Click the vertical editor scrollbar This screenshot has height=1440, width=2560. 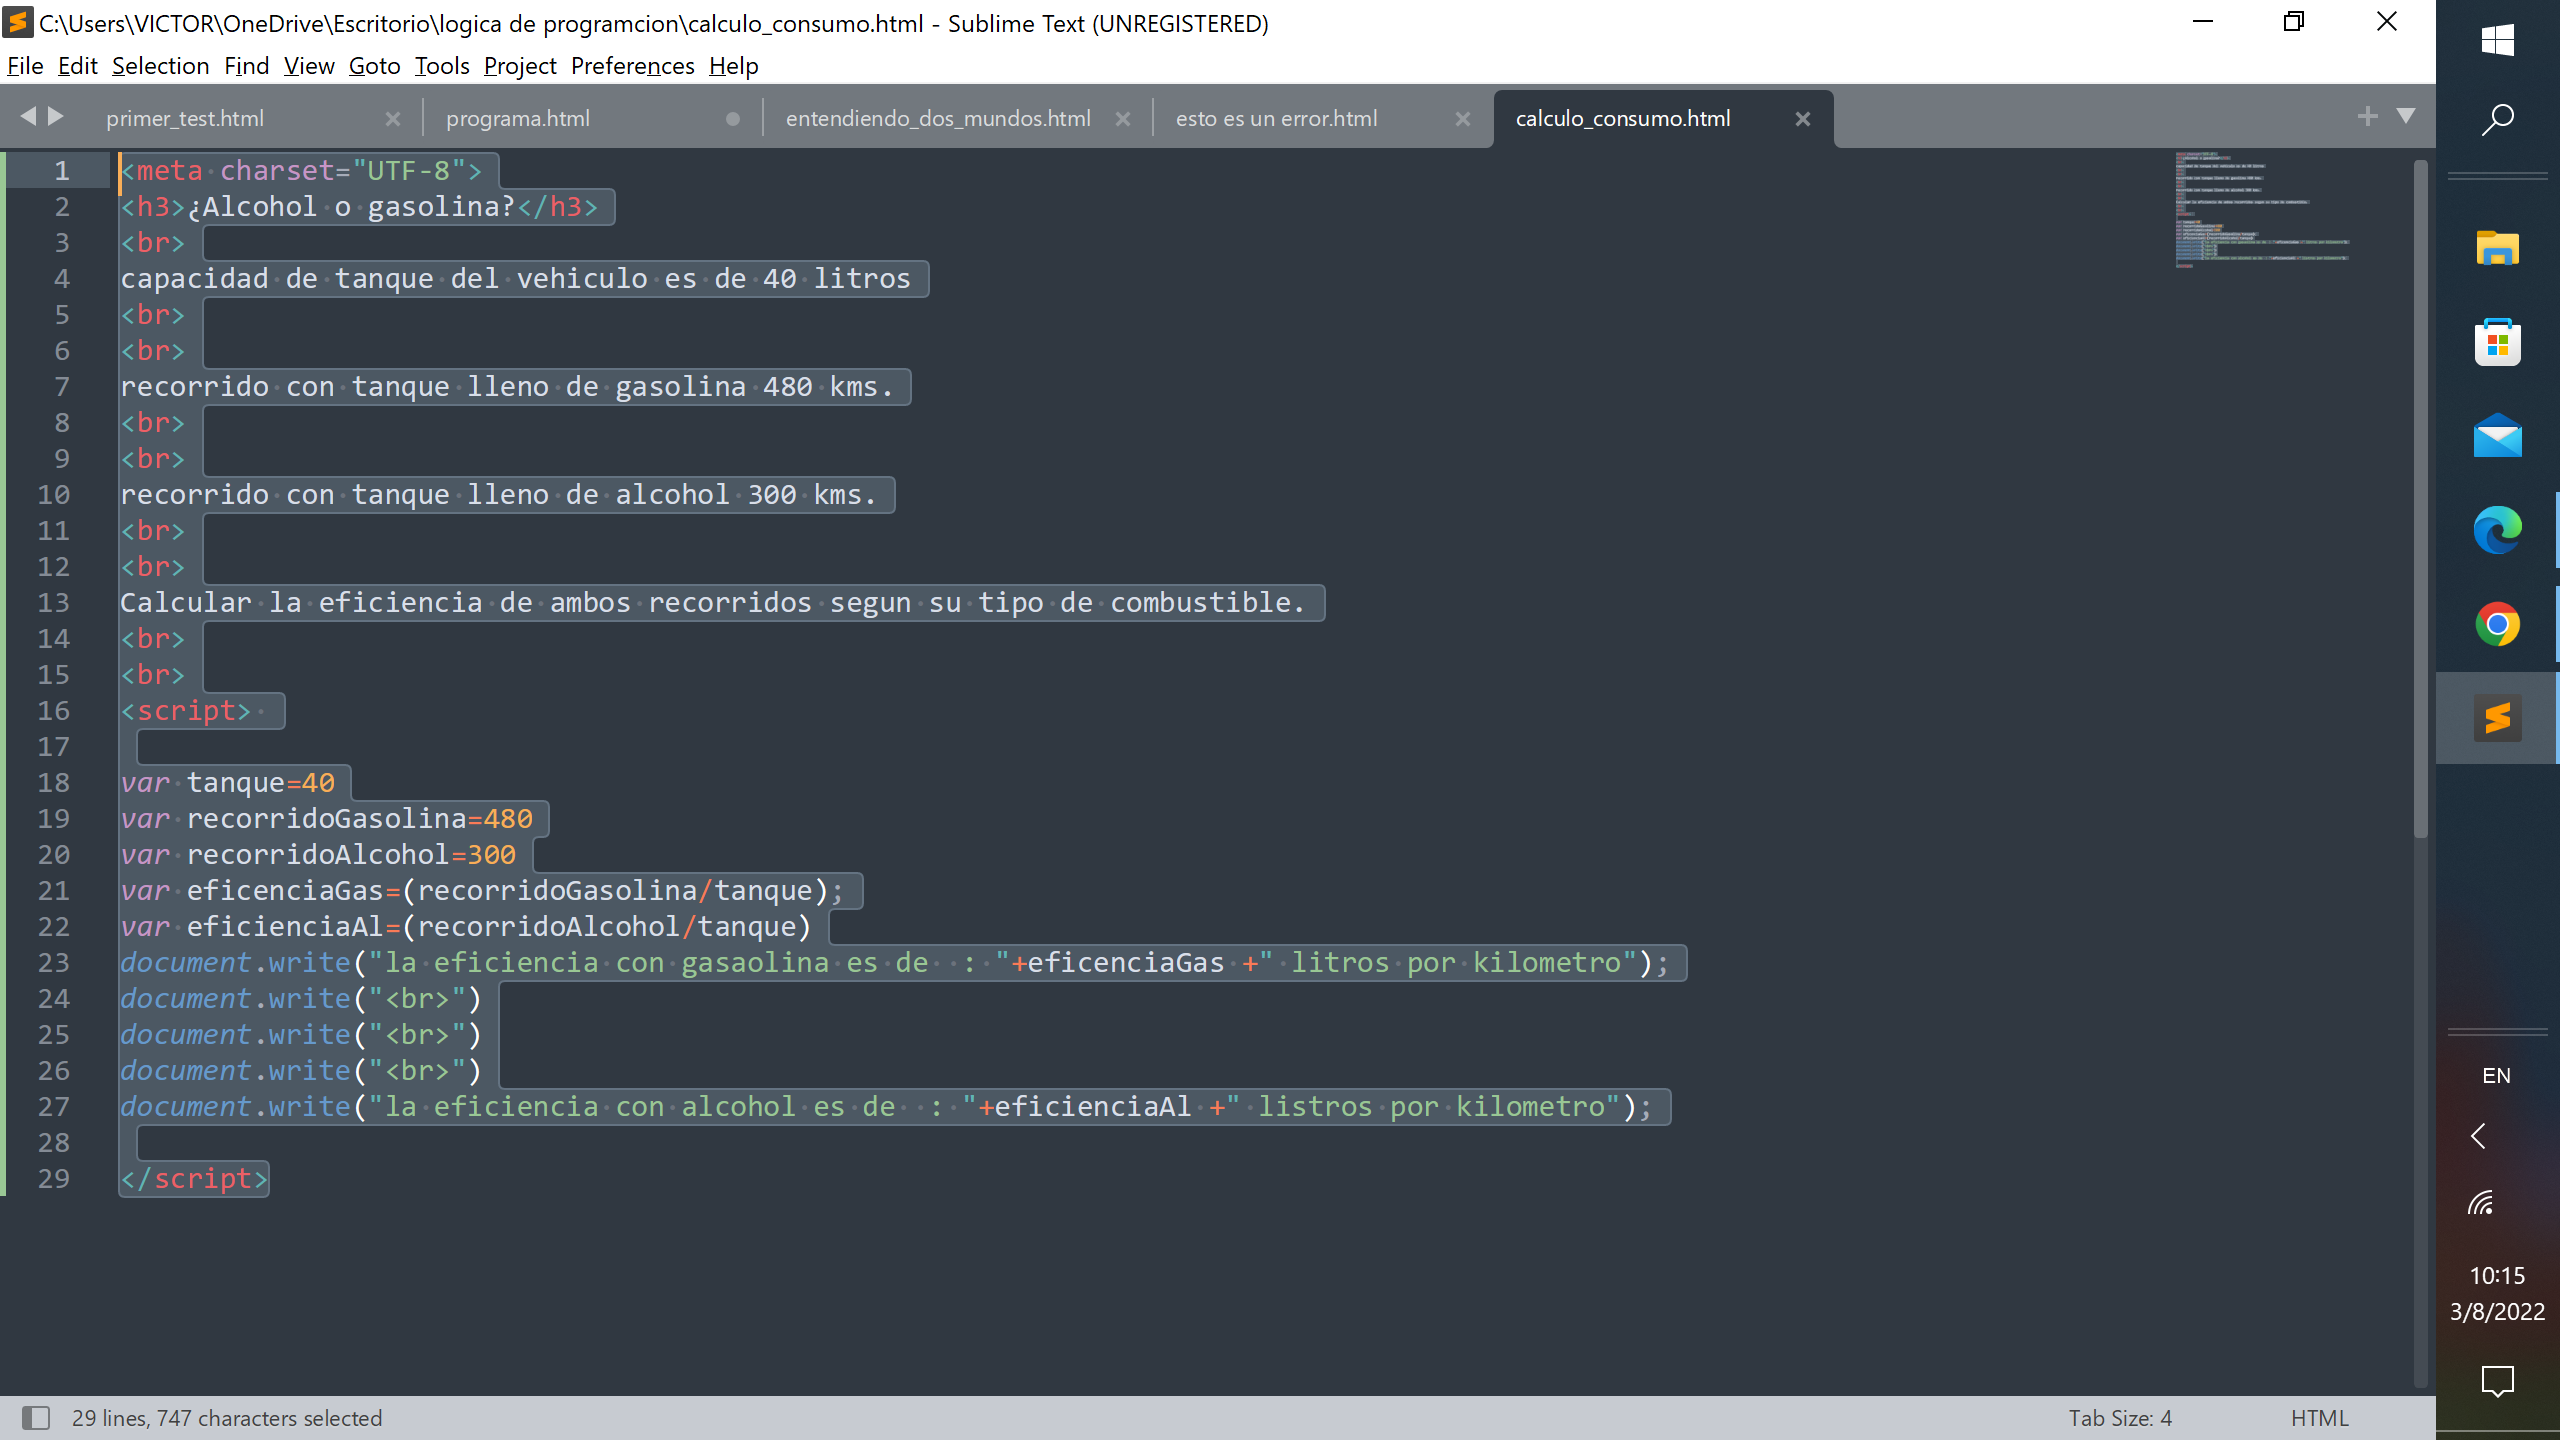[2420, 500]
